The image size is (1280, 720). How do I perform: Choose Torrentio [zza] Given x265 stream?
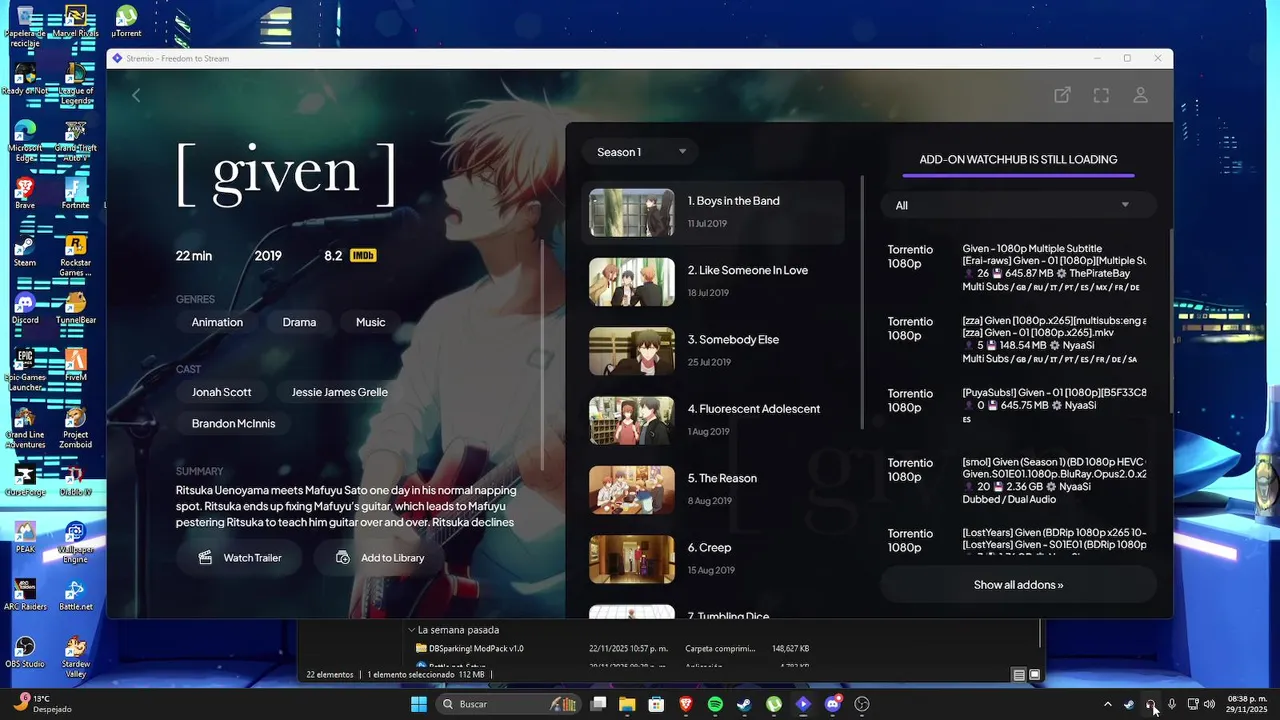tap(1018, 340)
